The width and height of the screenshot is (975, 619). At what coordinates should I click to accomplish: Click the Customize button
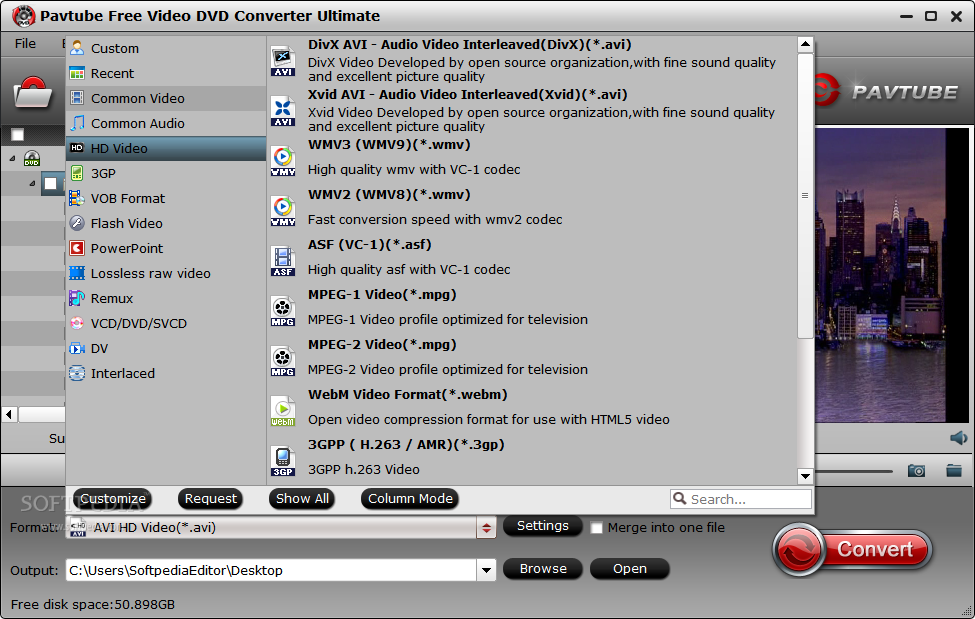(x=113, y=498)
